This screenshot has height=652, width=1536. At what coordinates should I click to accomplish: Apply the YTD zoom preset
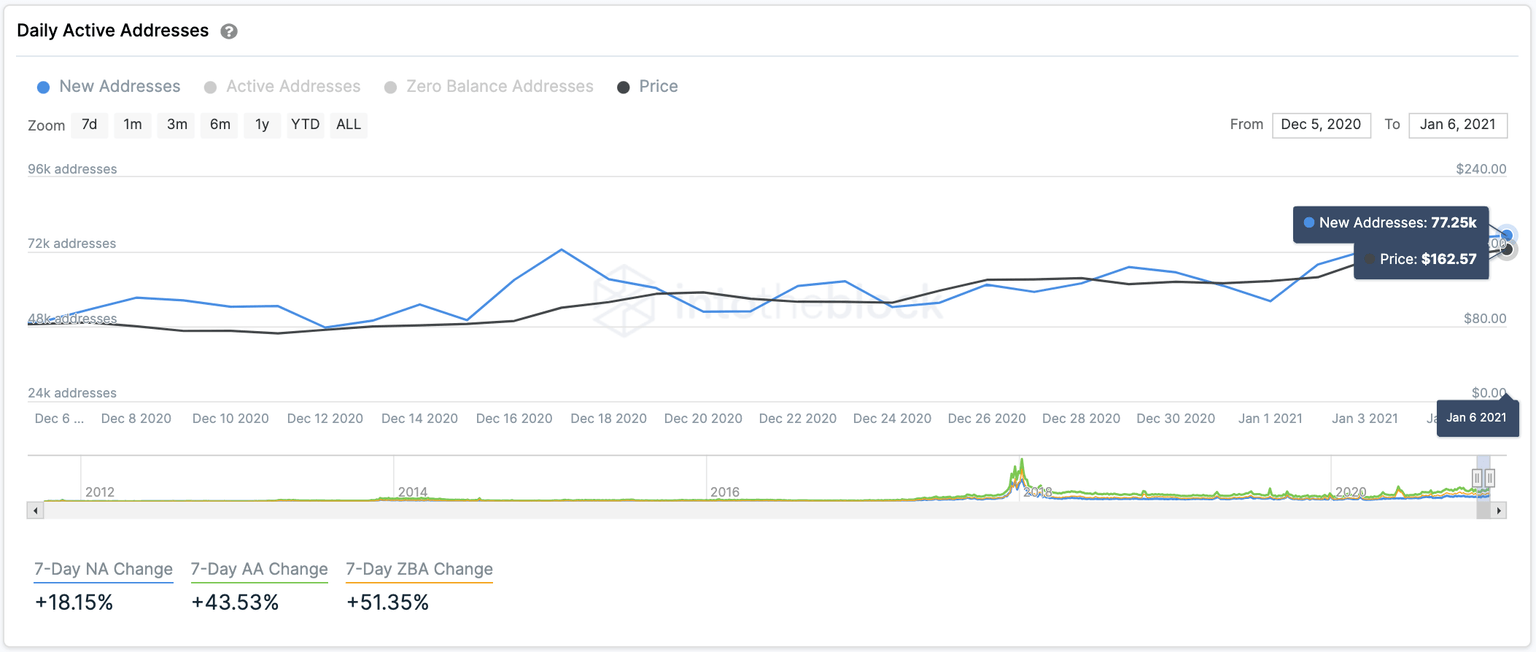click(305, 124)
